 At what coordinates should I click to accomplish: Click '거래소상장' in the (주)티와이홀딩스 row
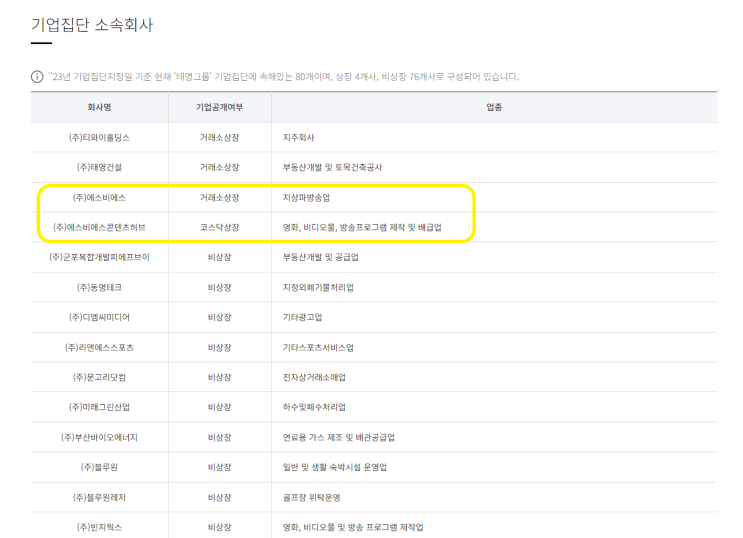[x=219, y=137]
